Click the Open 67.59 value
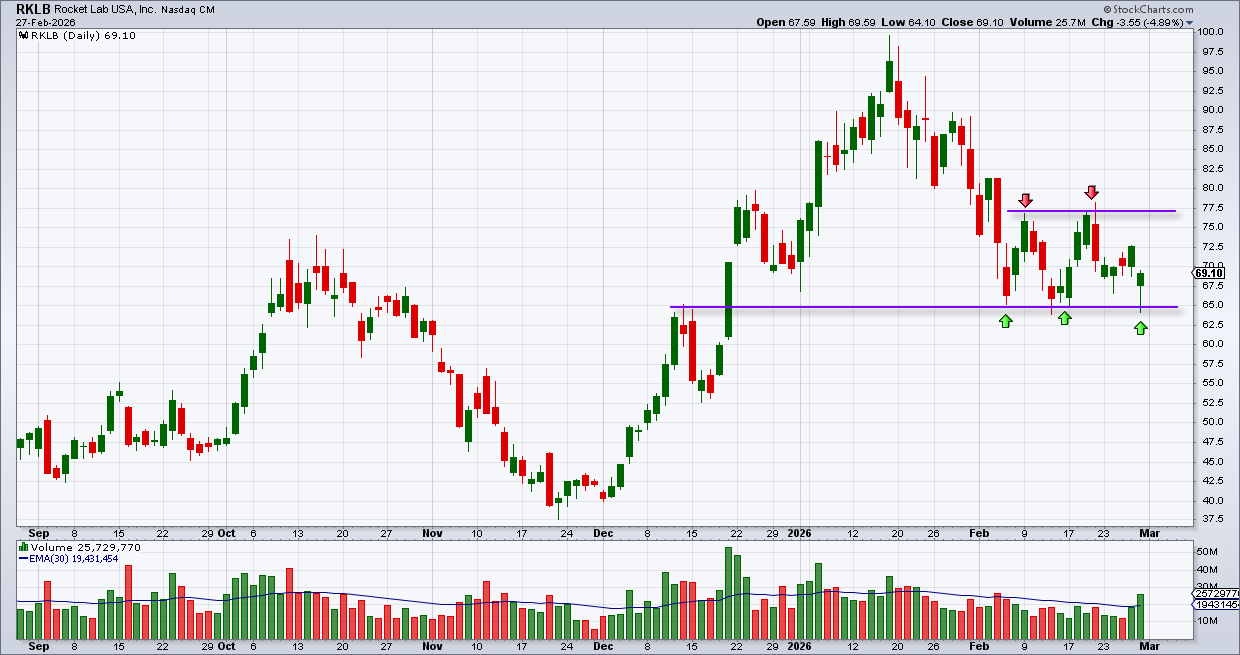Screen dimensions: 1240x655 tap(788, 22)
